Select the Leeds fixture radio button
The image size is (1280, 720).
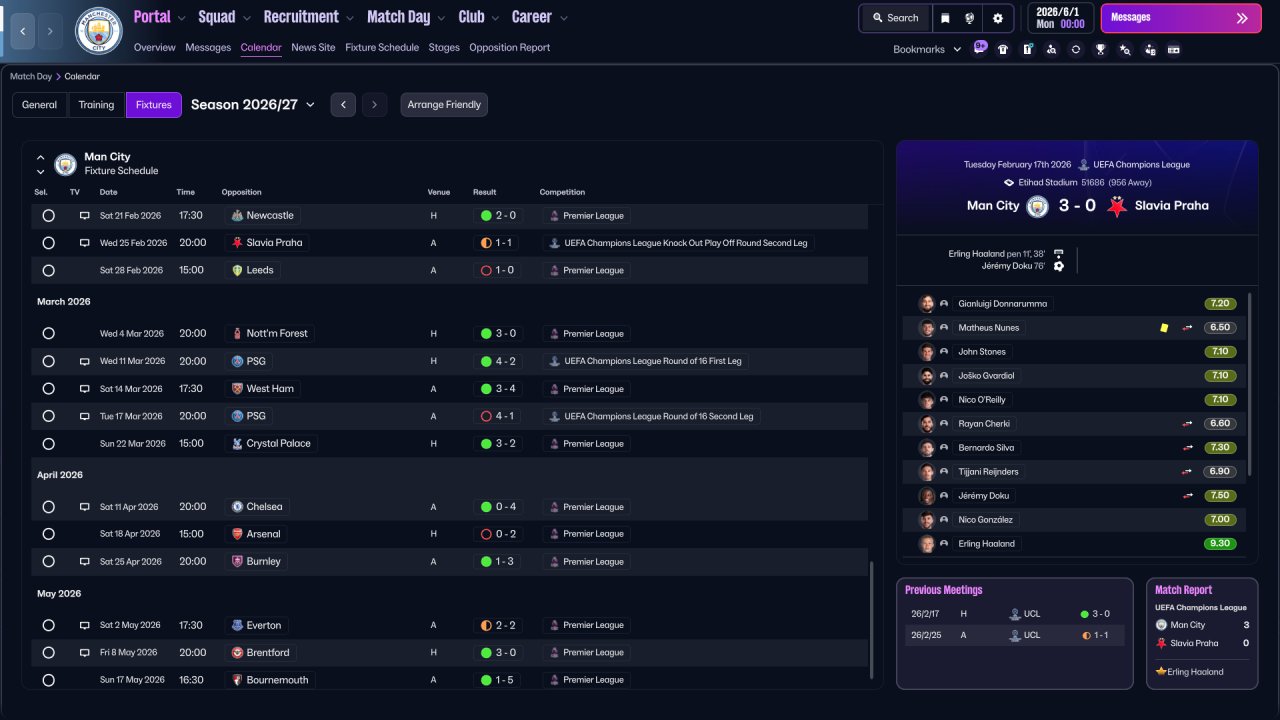click(x=48, y=270)
